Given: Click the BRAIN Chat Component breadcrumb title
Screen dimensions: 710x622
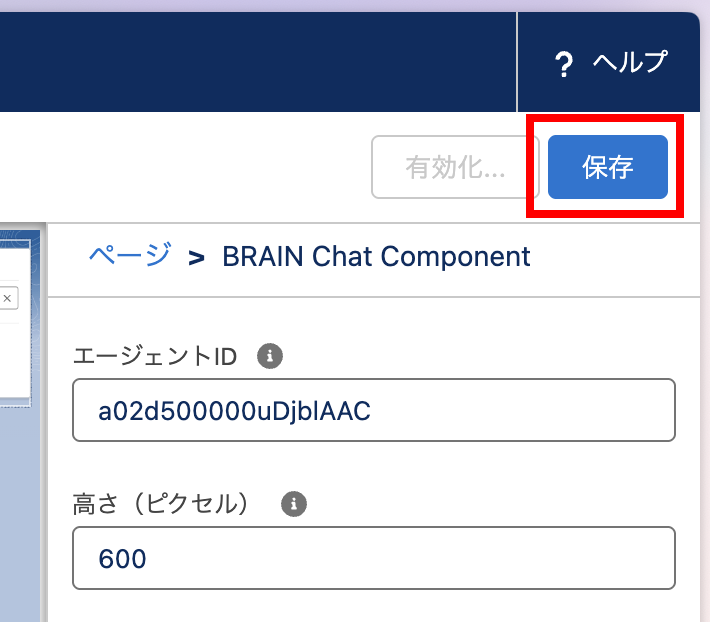Looking at the screenshot, I should point(376,257).
